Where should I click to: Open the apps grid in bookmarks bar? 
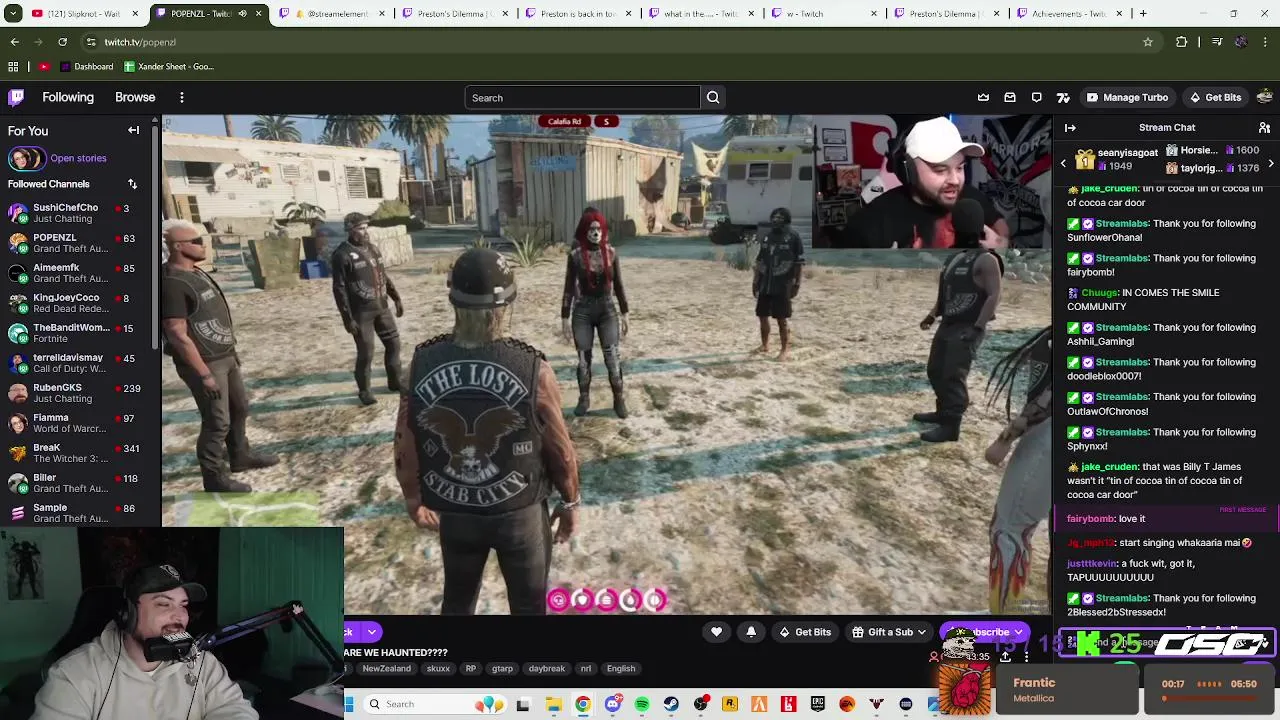click(13, 66)
